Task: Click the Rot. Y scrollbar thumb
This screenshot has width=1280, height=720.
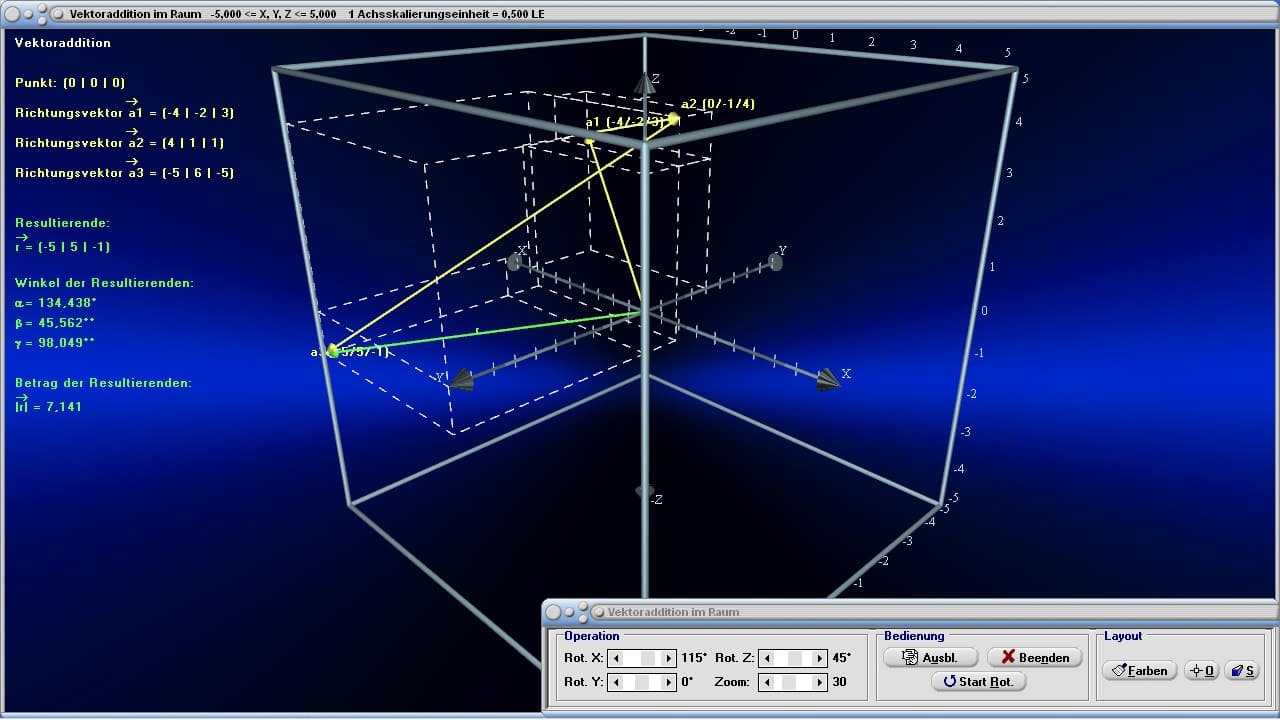Action: pos(643,682)
